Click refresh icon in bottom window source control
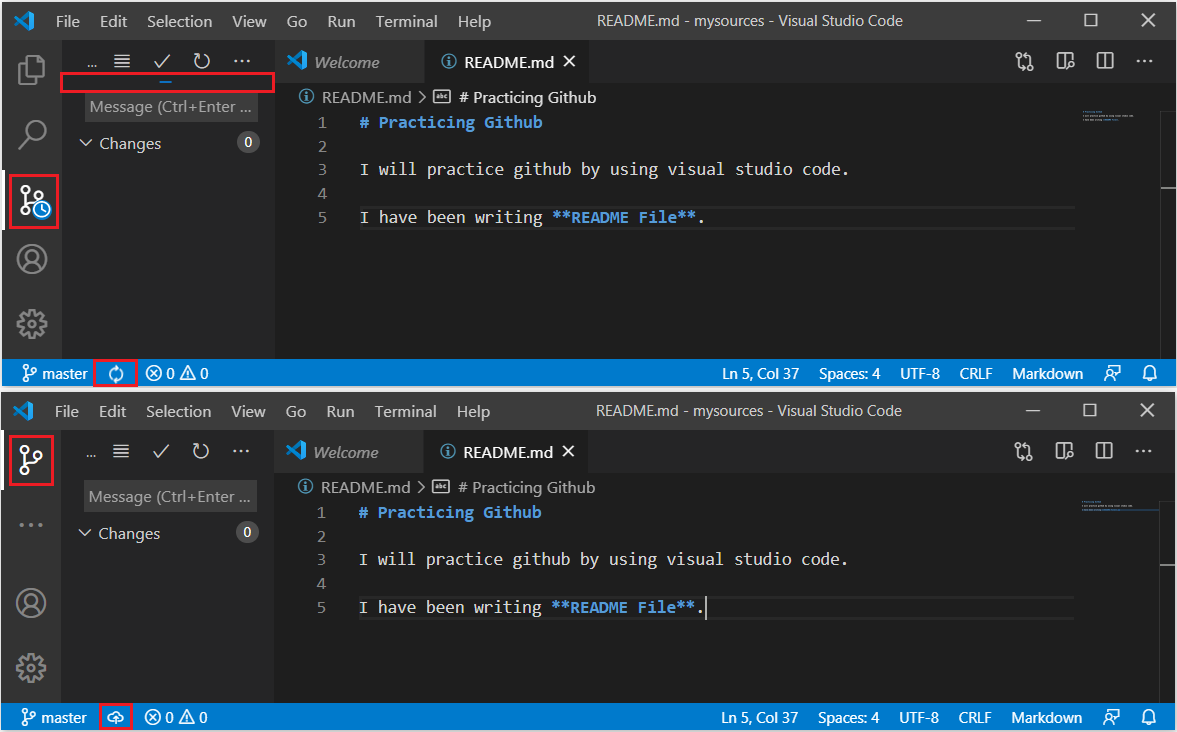This screenshot has height=732, width=1177. (200, 451)
